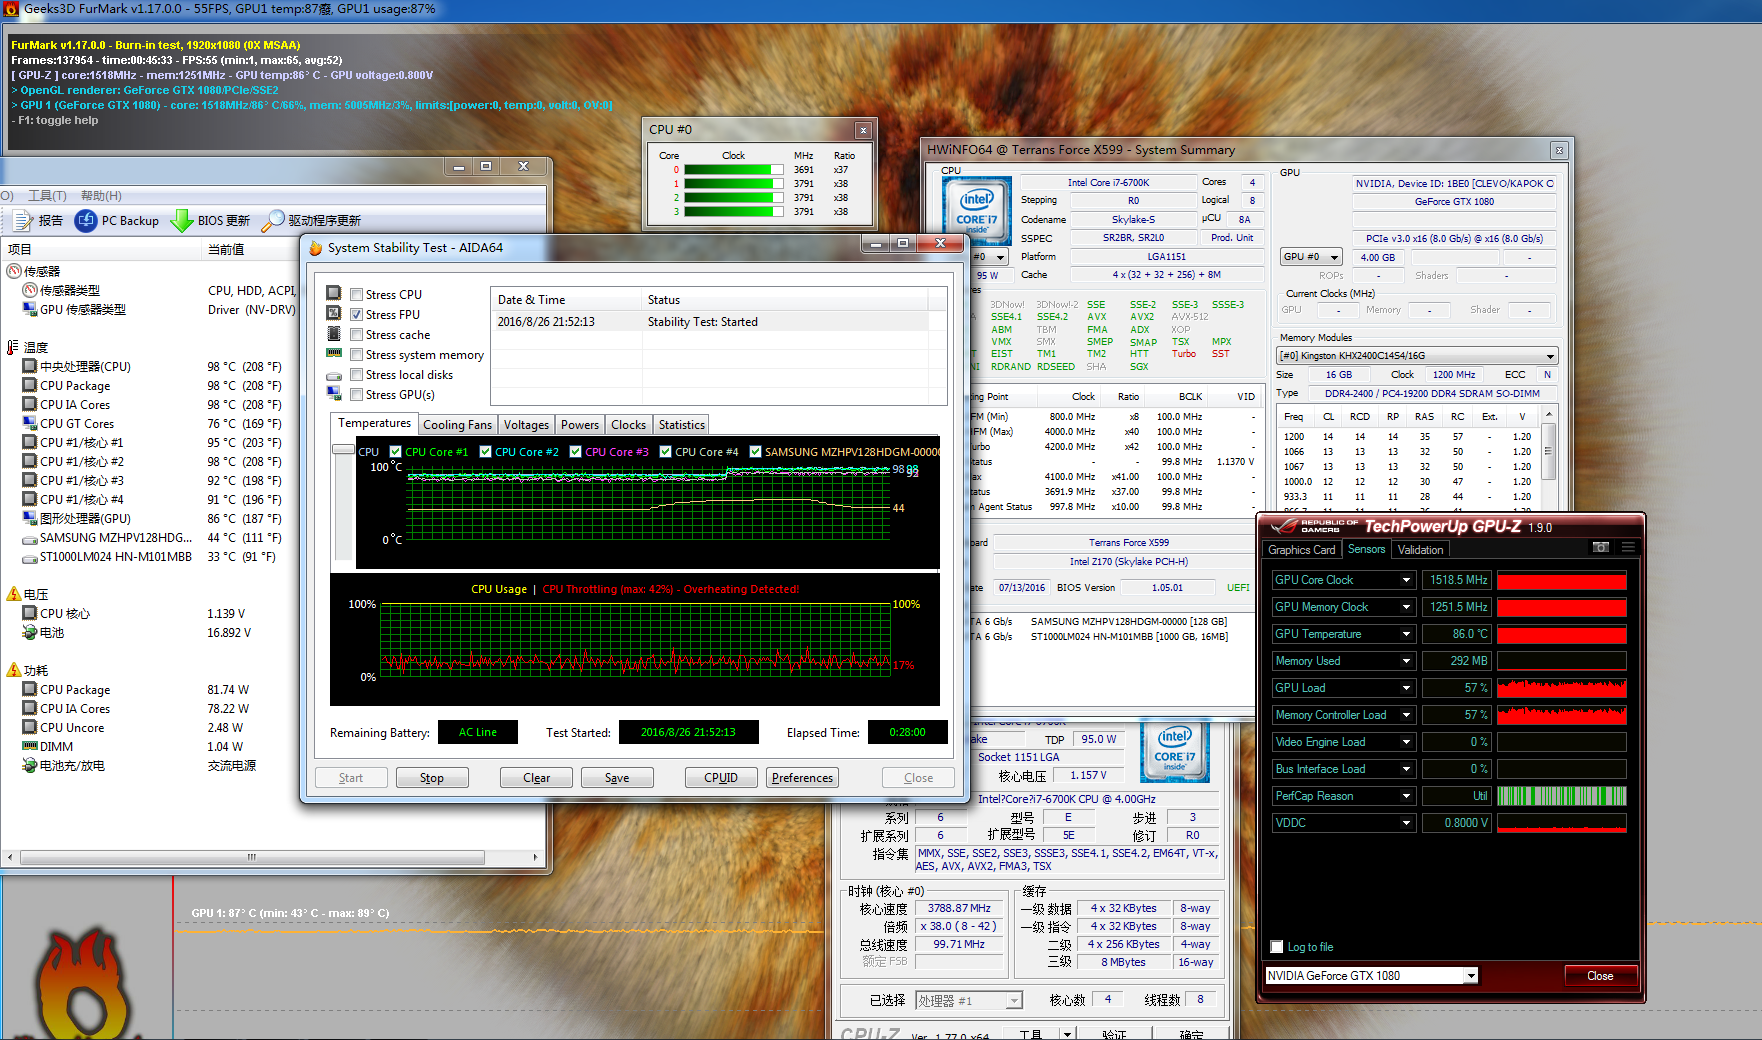Enable the Stress GPU(s) checkbox
The height and width of the screenshot is (1040, 1762).
tap(356, 394)
